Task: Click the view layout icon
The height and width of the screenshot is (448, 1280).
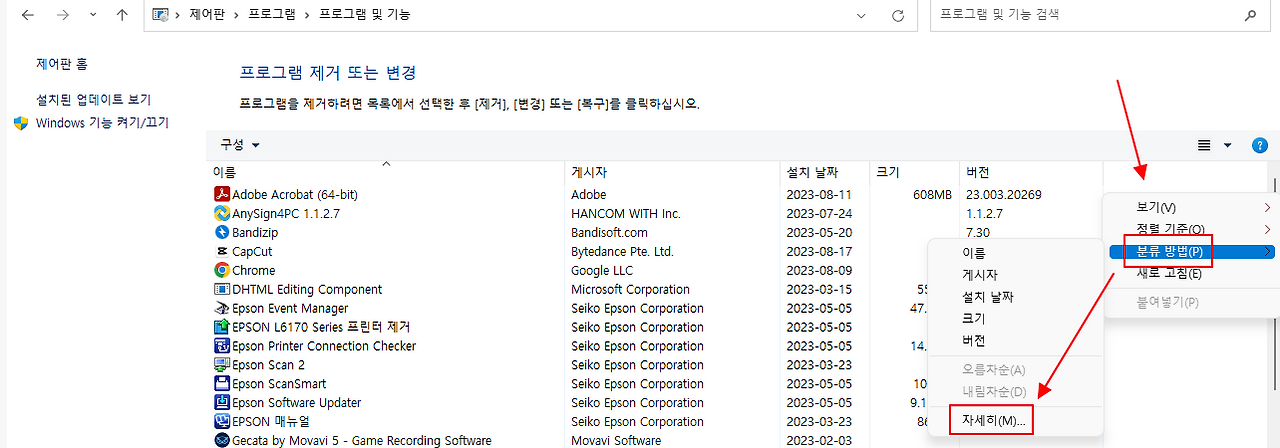Action: pyautogui.click(x=1204, y=146)
